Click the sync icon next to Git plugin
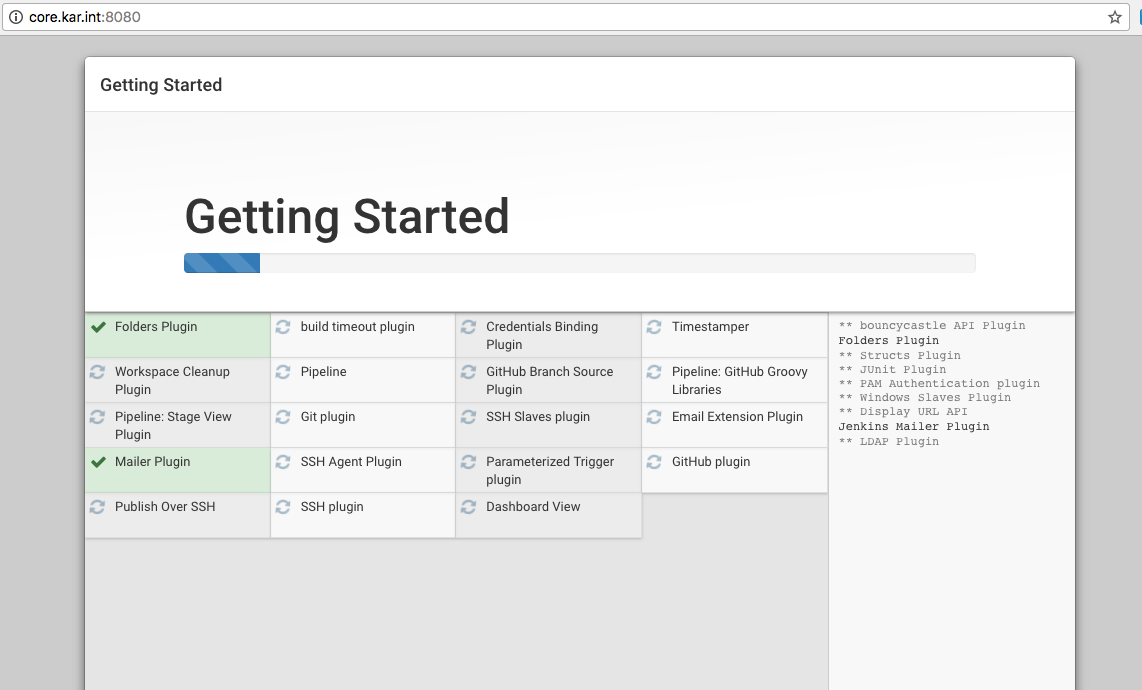Screen dimensions: 1142x690 pyautogui.click(x=283, y=417)
